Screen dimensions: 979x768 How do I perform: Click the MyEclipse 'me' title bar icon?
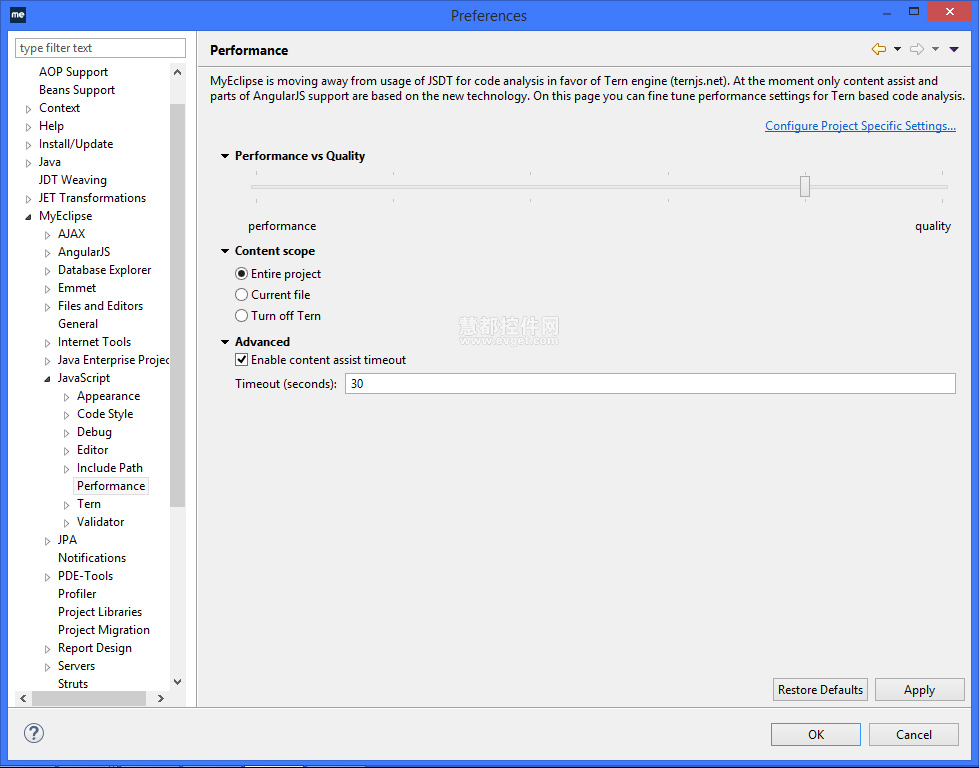pyautogui.click(x=18, y=15)
